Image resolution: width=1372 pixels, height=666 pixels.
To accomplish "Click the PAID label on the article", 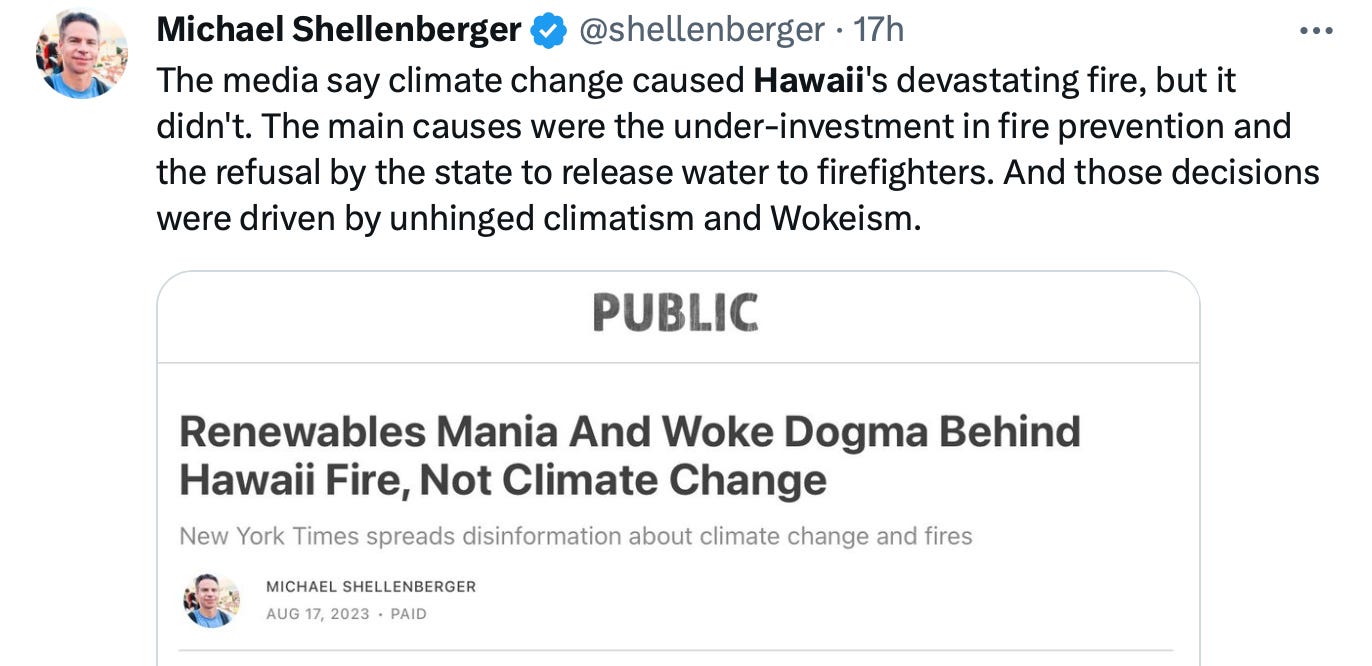I will (x=409, y=614).
